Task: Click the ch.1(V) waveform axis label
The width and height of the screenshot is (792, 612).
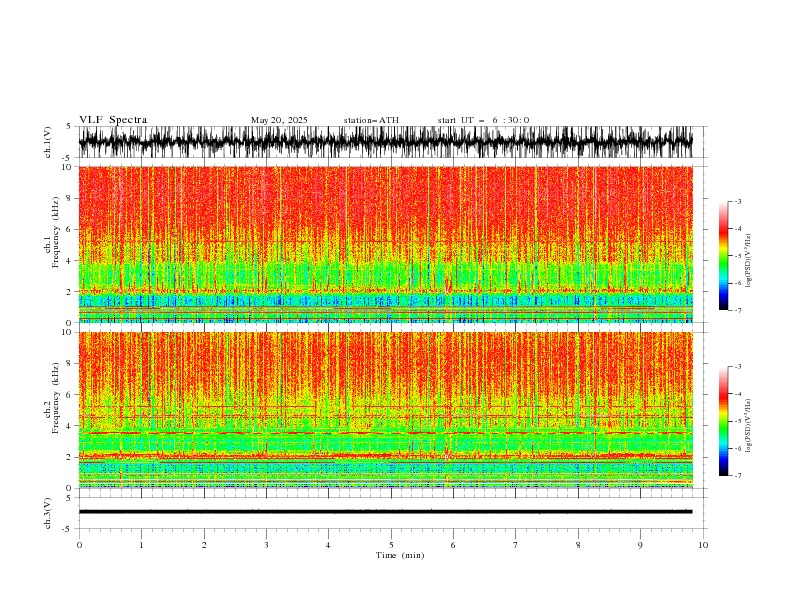Action: coord(48,142)
